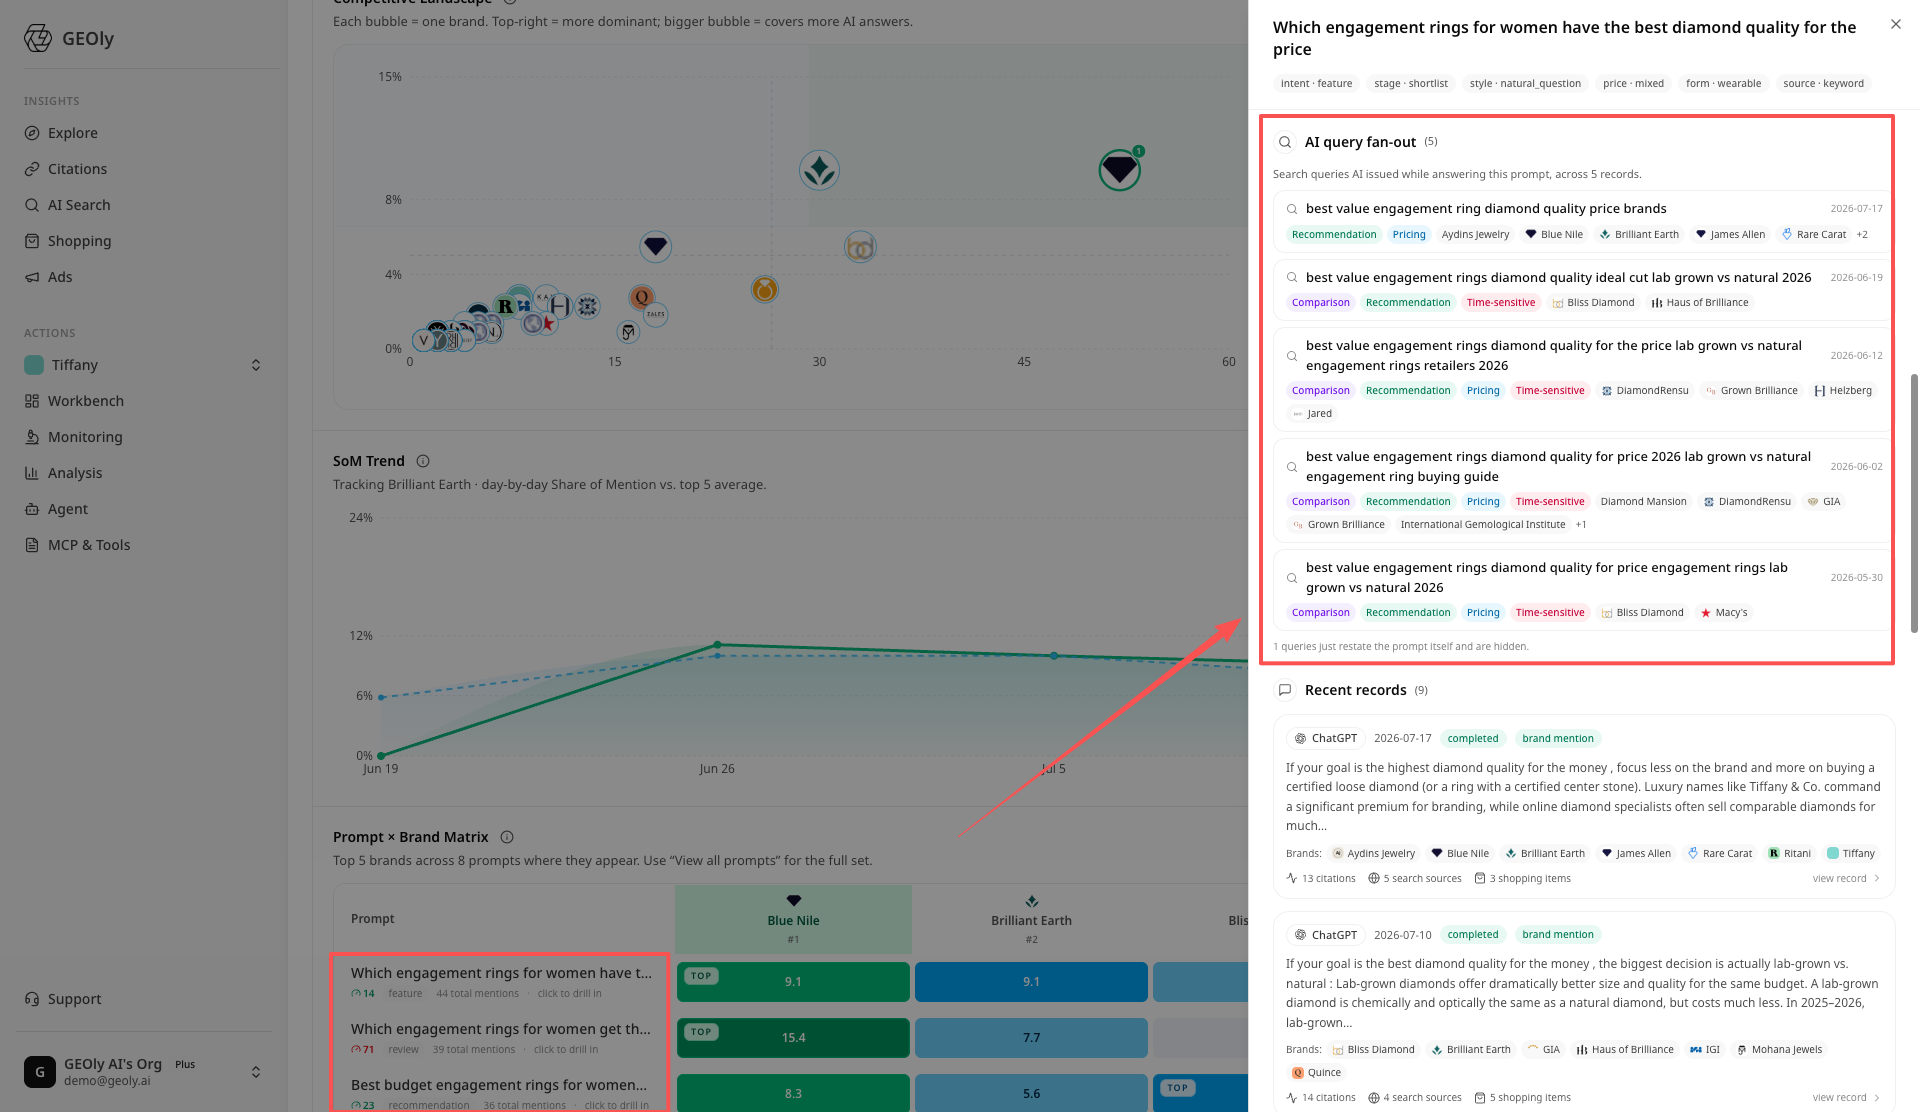Click the IGI brand chip
Screen dimensions: 1920x1112
[x=1705, y=1050]
